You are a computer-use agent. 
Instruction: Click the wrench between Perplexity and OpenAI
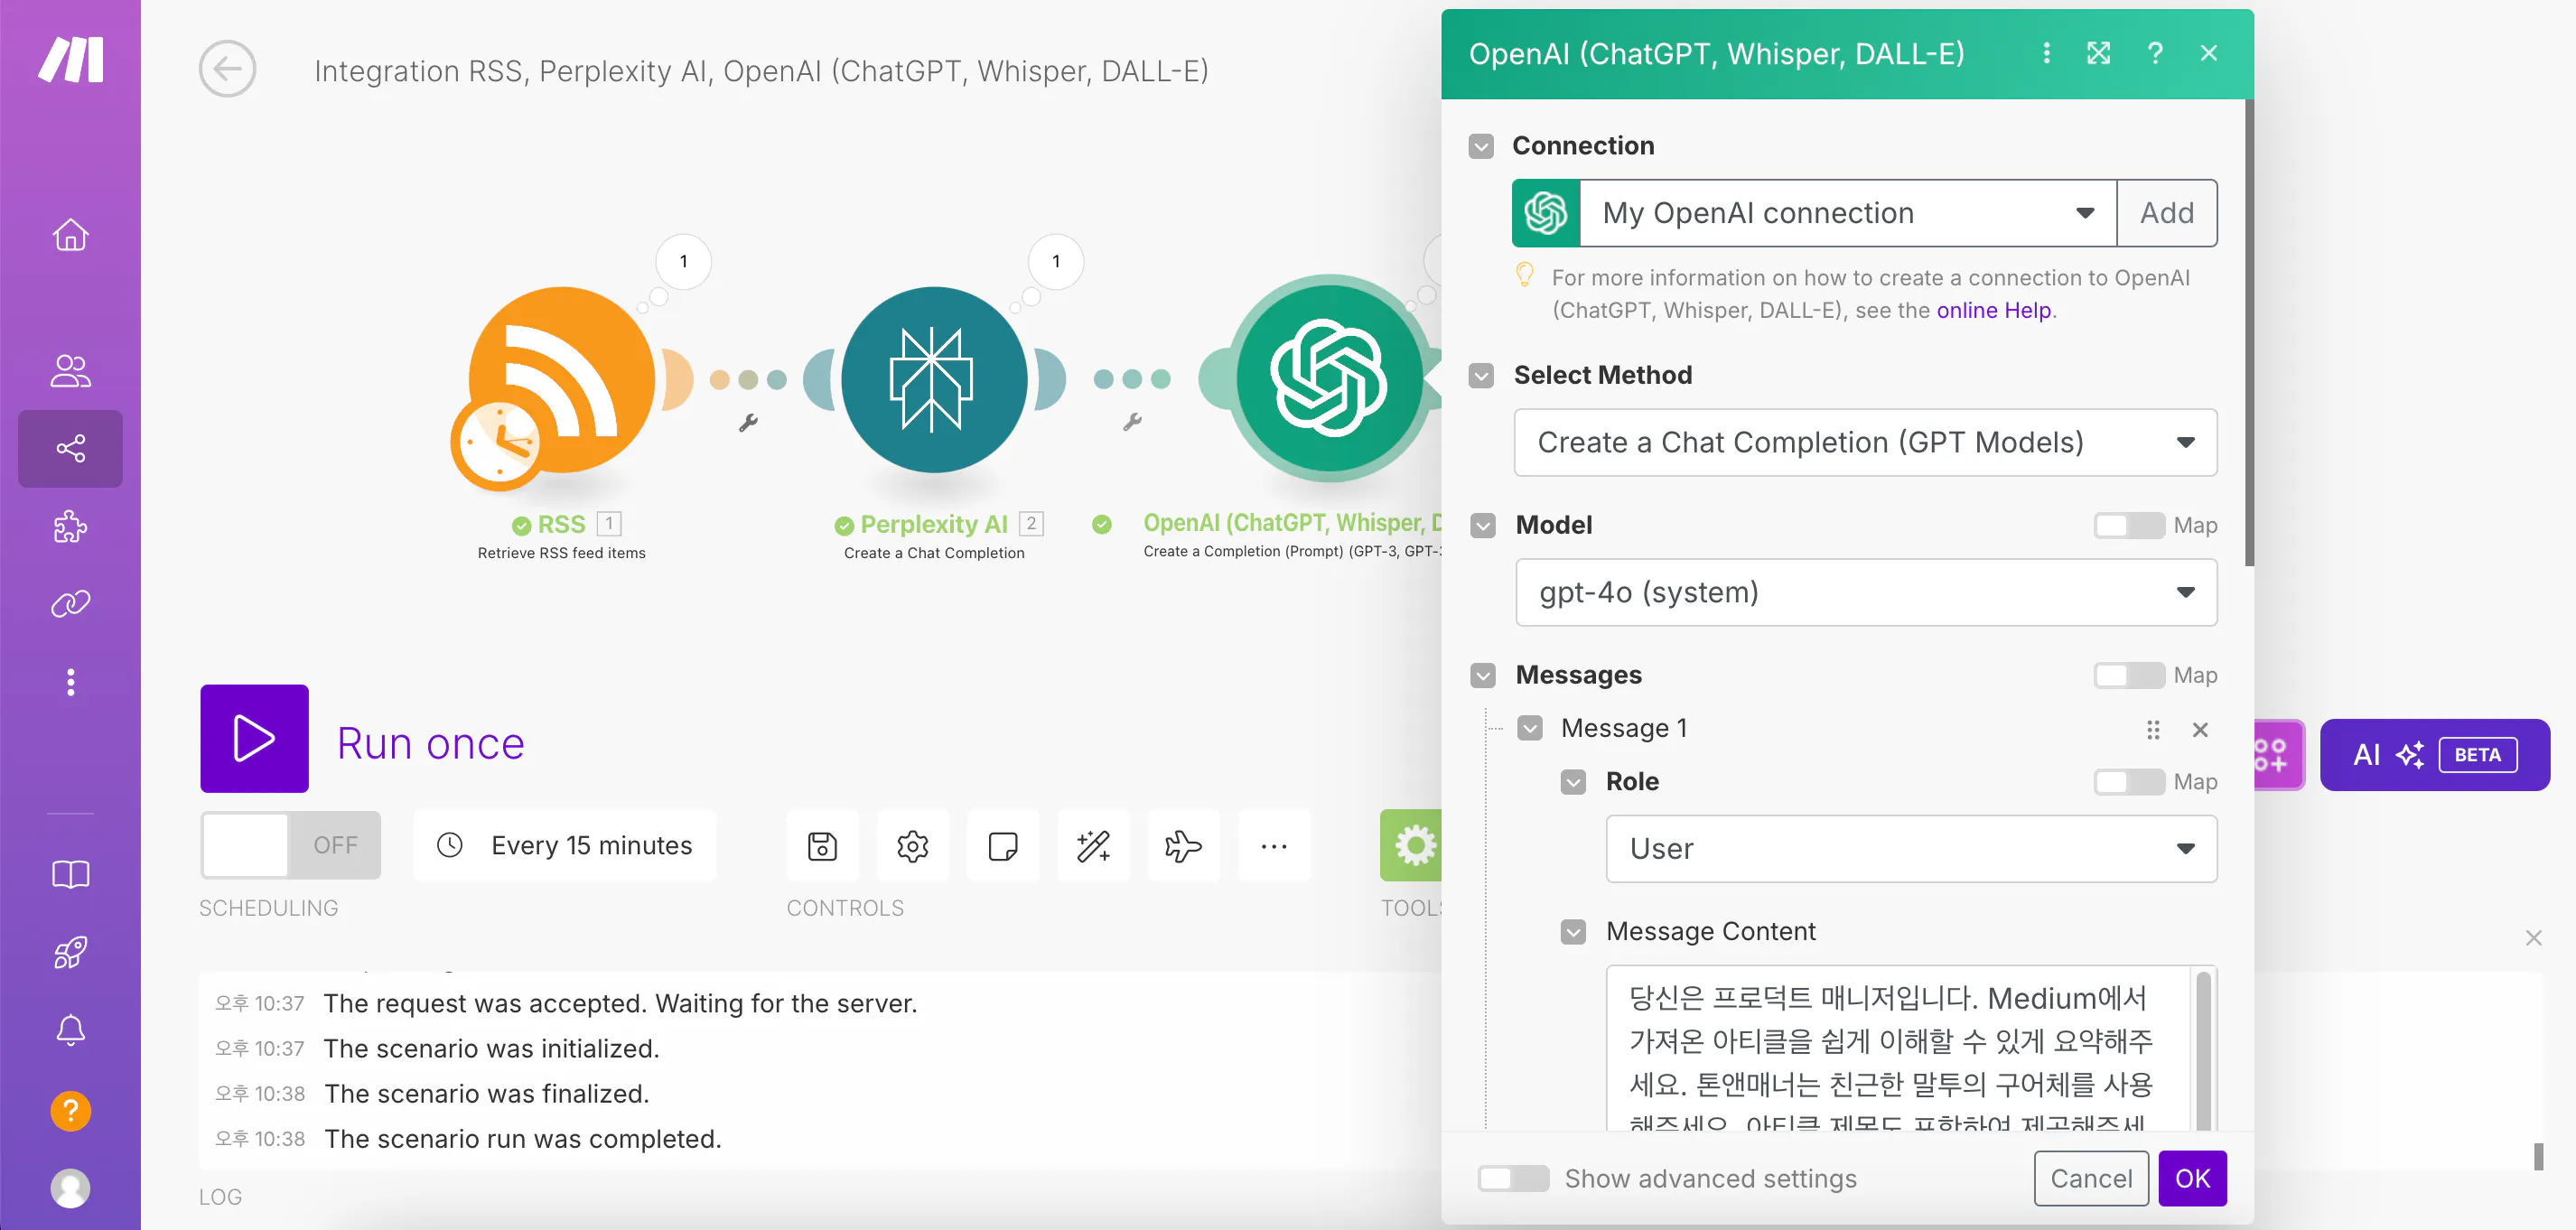tap(1132, 423)
